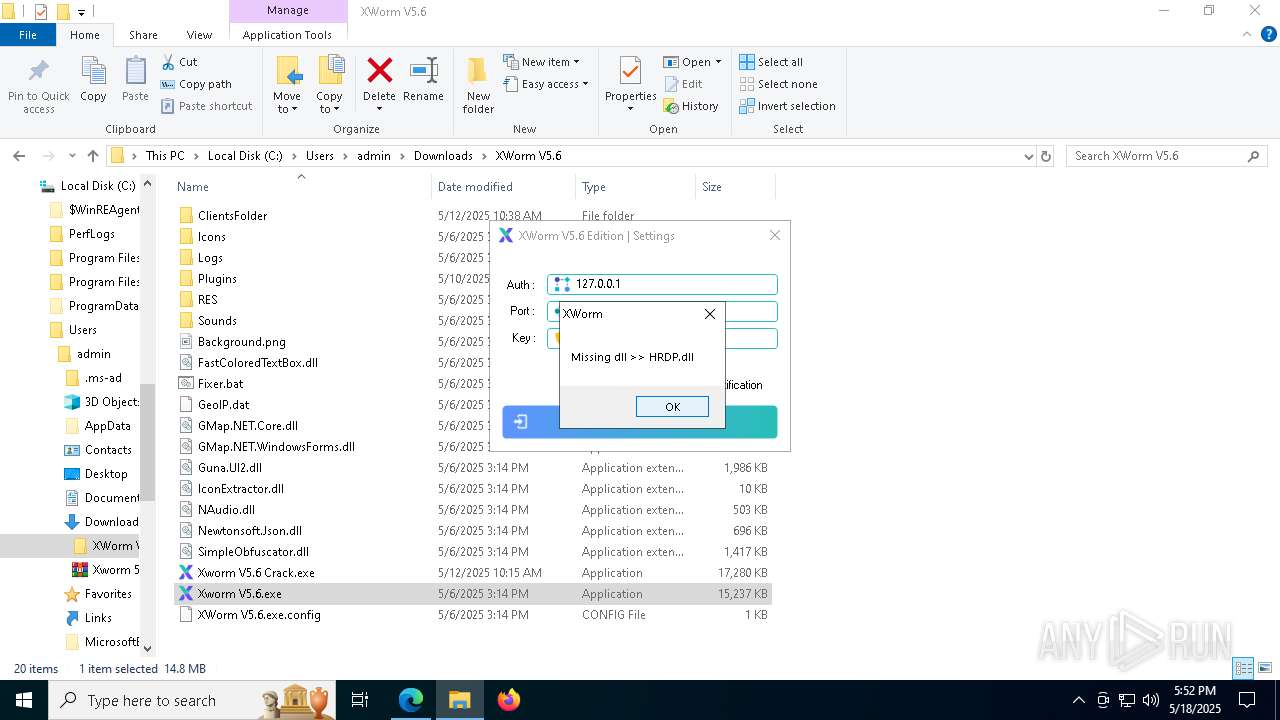Open Windows Help question mark icon

(x=1268, y=34)
